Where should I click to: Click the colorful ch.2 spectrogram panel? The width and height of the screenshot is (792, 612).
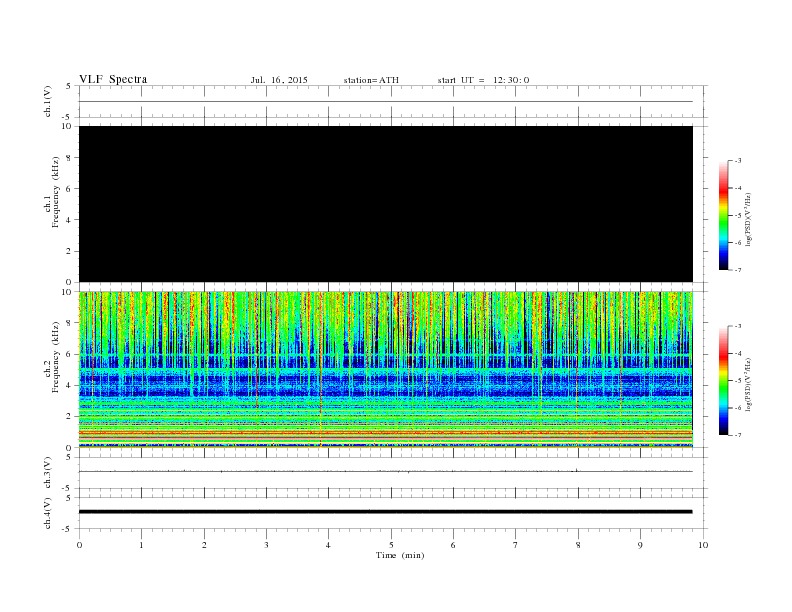click(386, 370)
